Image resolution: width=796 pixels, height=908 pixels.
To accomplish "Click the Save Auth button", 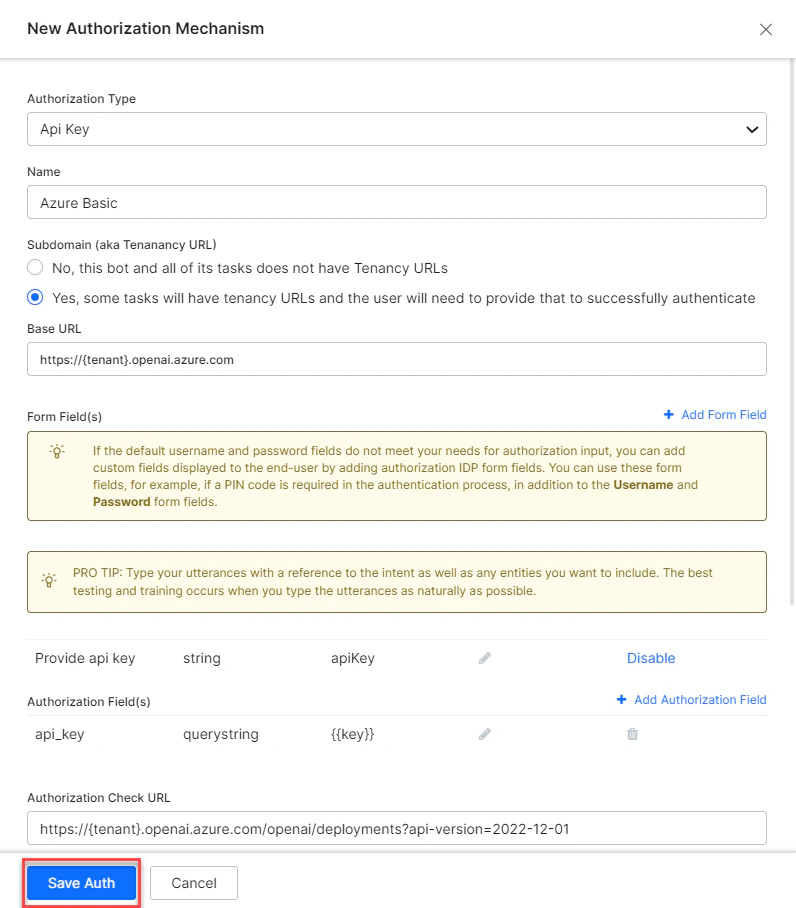I will (x=80, y=883).
